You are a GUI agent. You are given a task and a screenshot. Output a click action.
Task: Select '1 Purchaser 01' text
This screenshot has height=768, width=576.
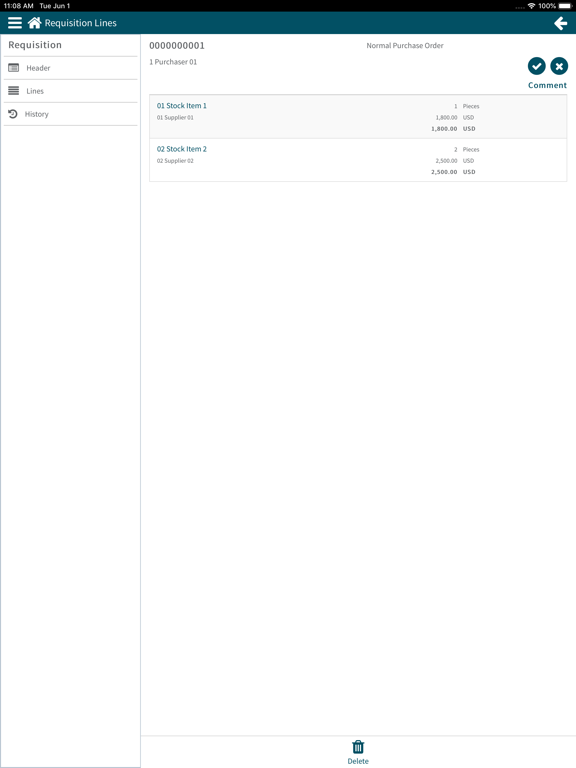pyautogui.click(x=173, y=62)
